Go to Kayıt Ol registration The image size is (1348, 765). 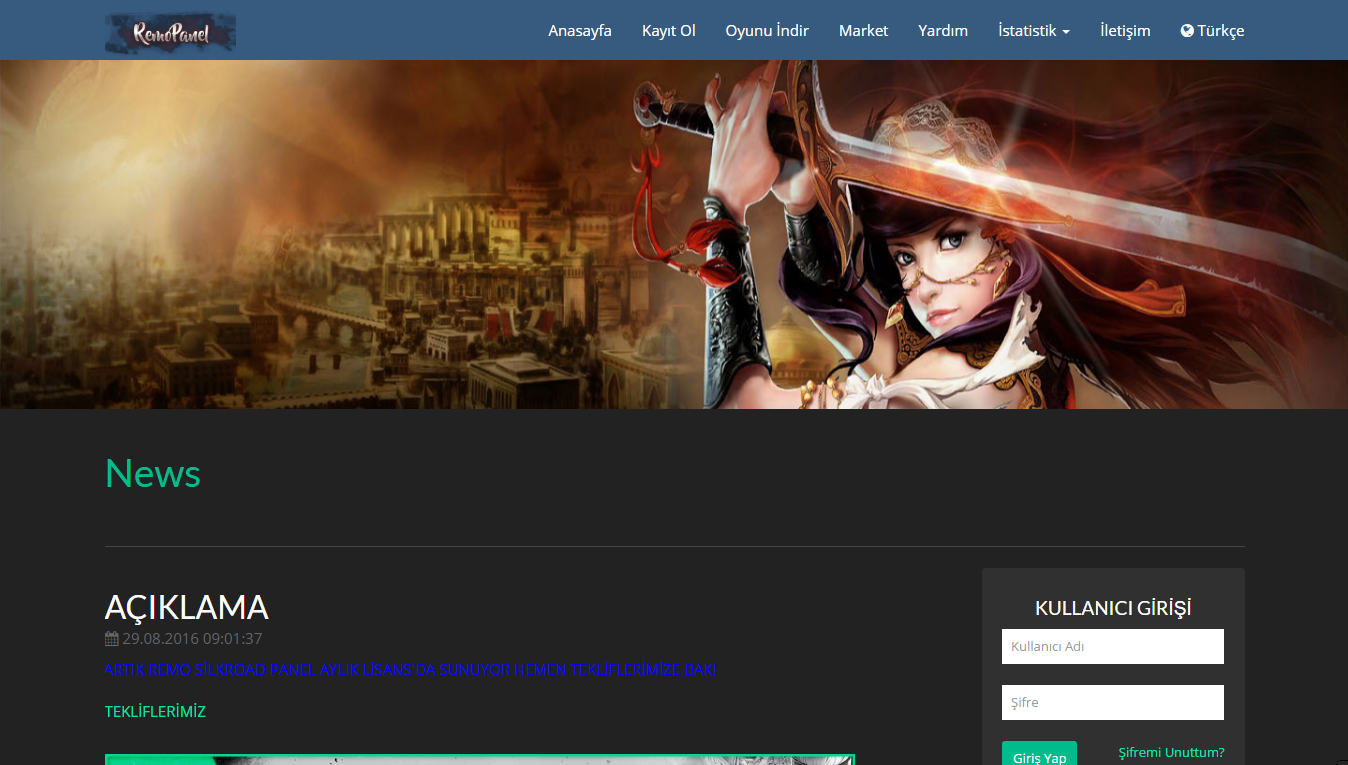click(x=669, y=31)
